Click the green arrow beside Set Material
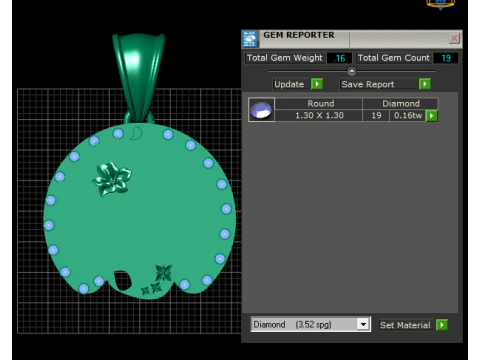This screenshot has width=480, height=360. pyautogui.click(x=442, y=325)
